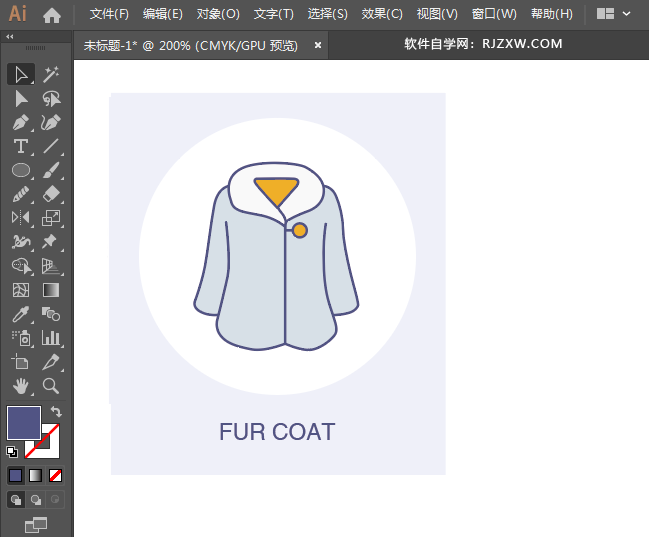The image size is (649, 537).
Task: Open 窗口(W) menu
Action: [x=494, y=14]
